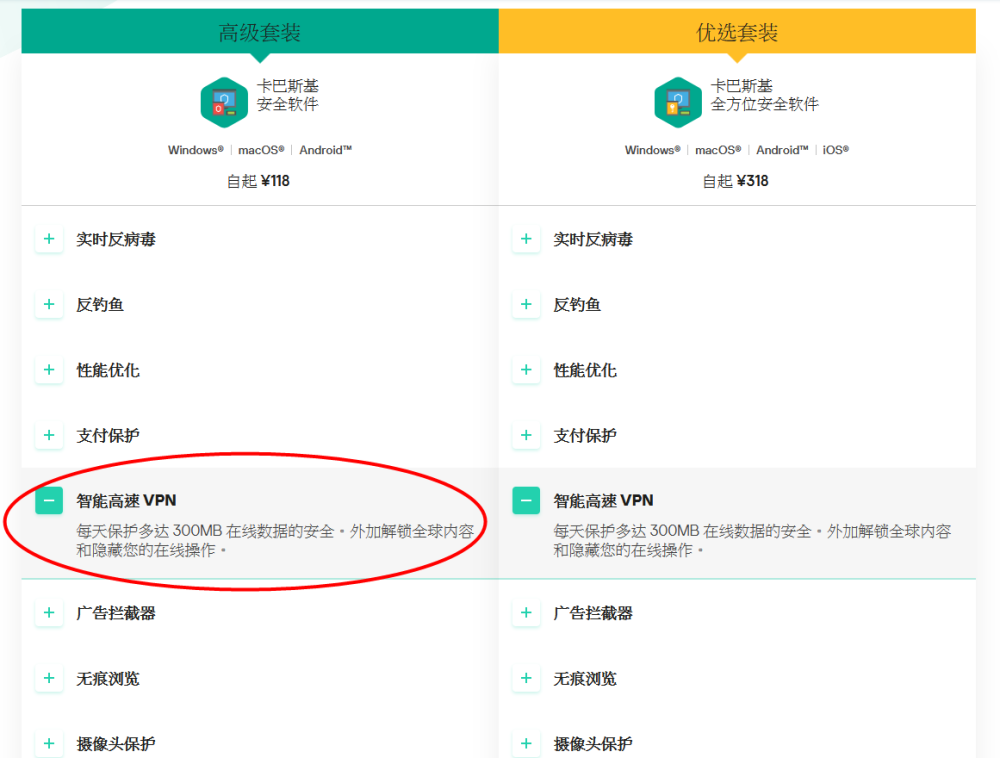
Task: Expand 反钓鱼 in the 高级套装 column
Action: (49, 305)
